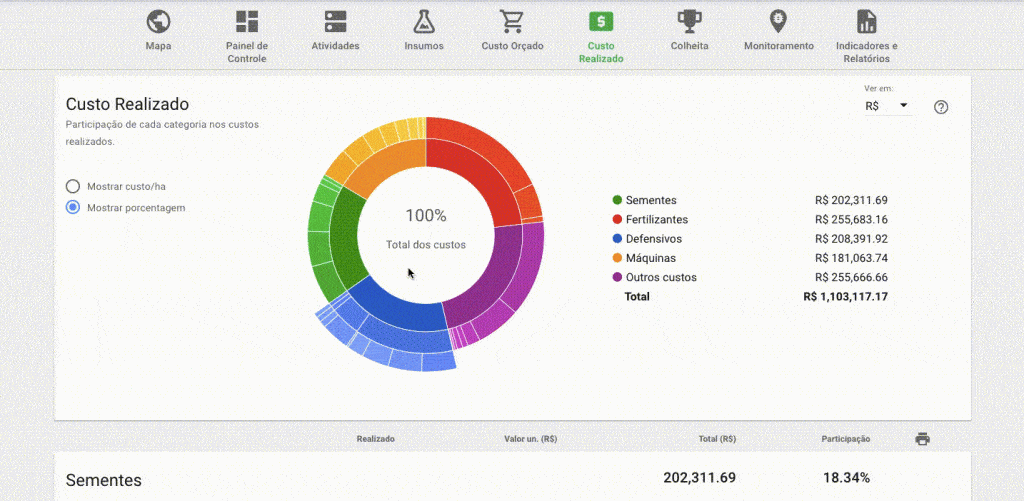
Task: Print the cost table using printer icon
Action: (922, 439)
